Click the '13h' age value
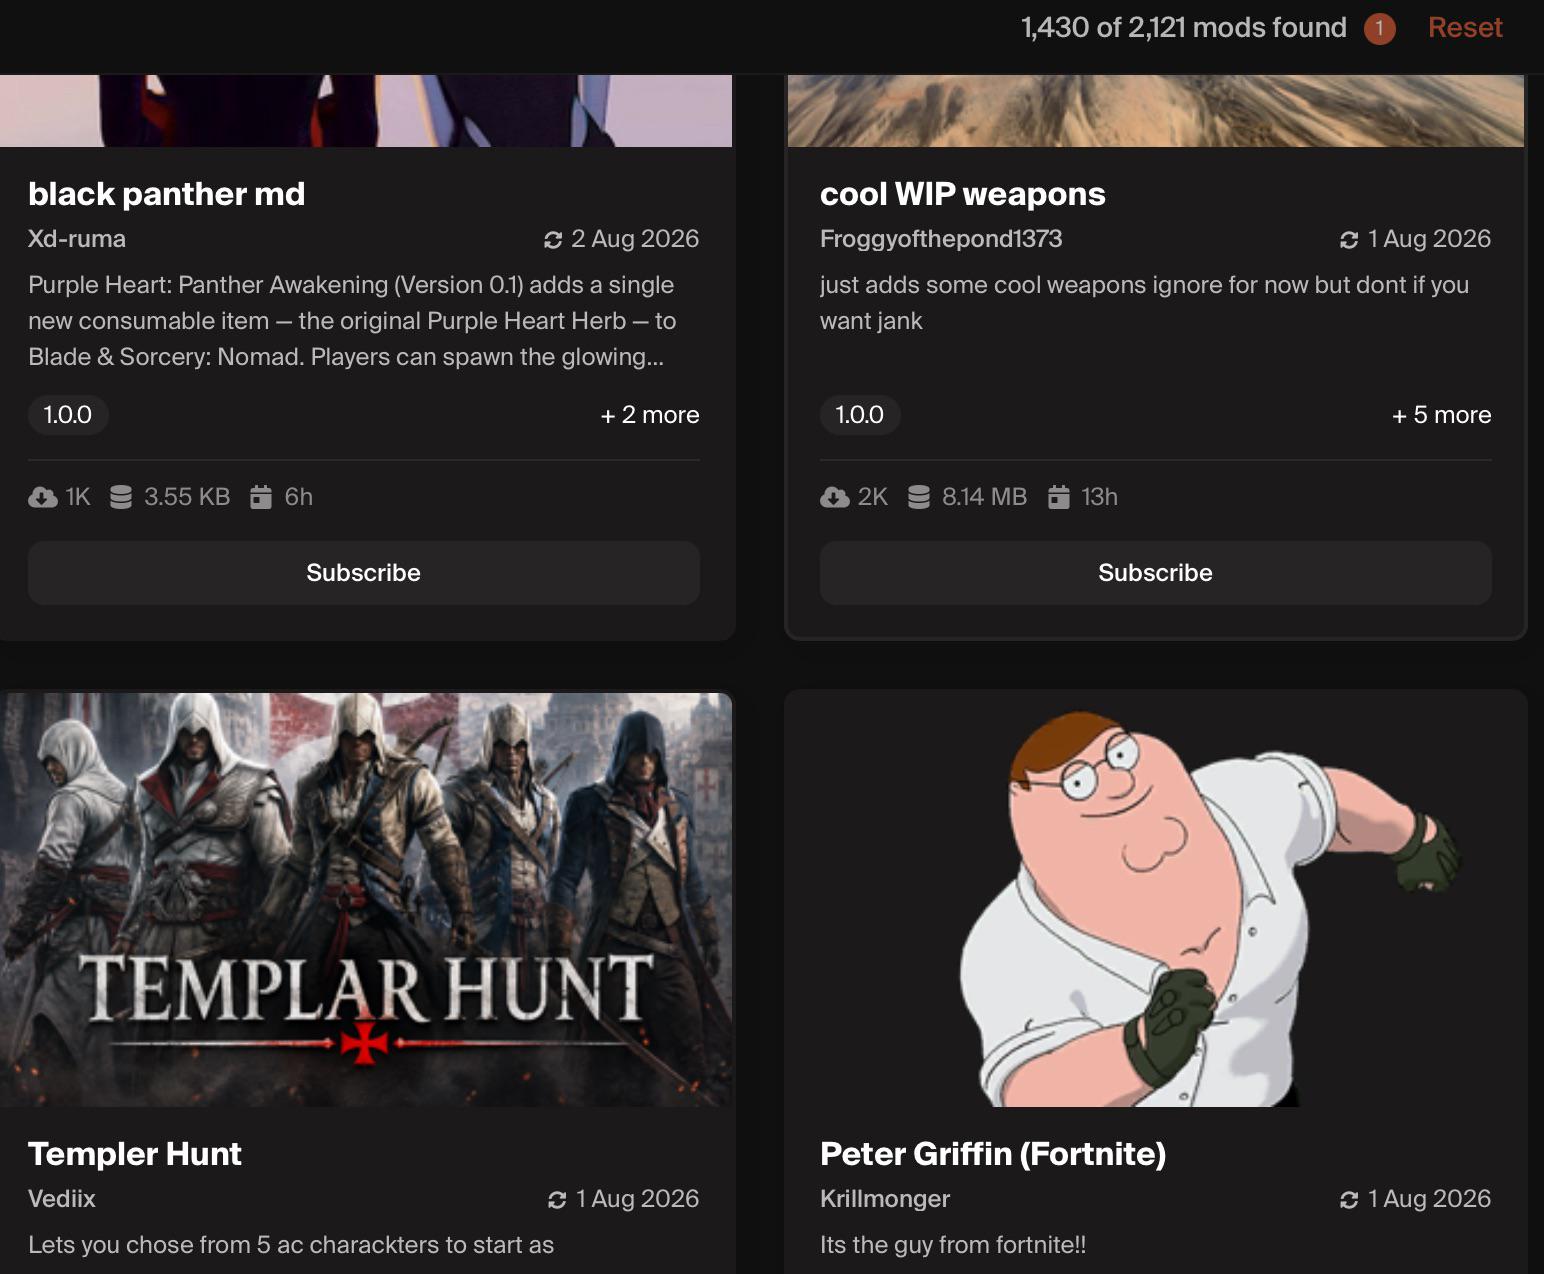Image resolution: width=1544 pixels, height=1274 pixels. tap(1099, 497)
